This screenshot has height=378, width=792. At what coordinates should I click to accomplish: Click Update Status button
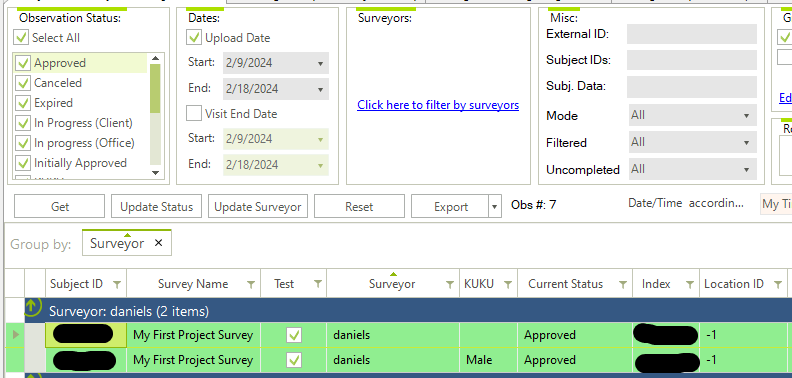pos(157,207)
